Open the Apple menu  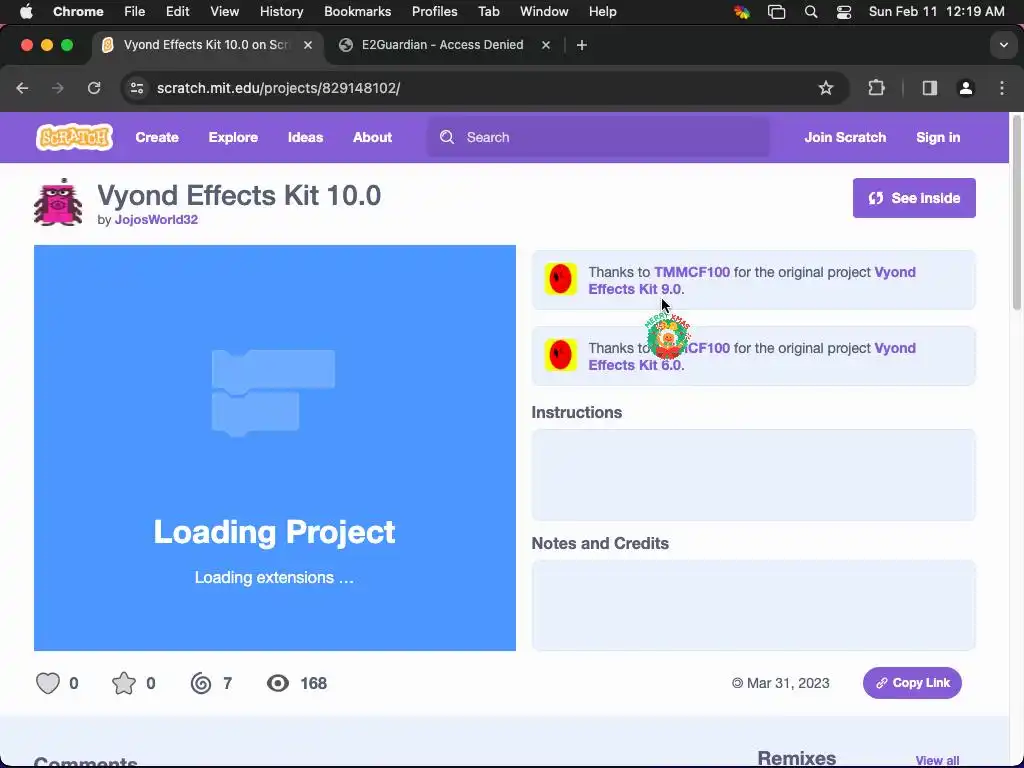pyautogui.click(x=26, y=11)
